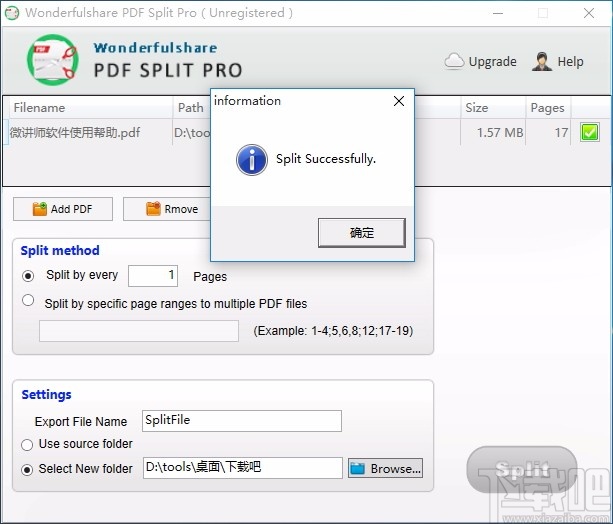Minimize the PDF Split Pro window

498,13
